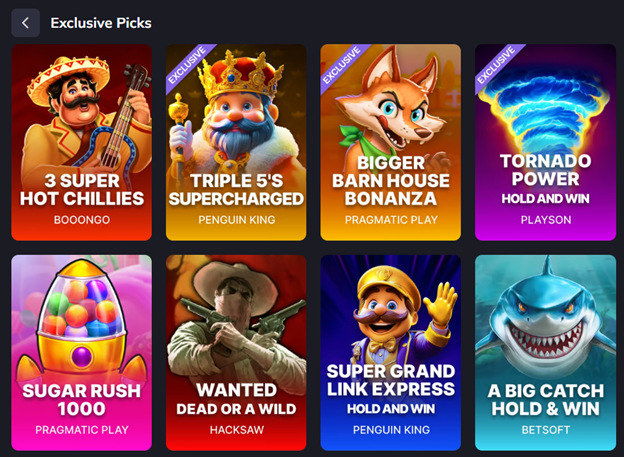
Task: Click the Hacksaw provider label
Action: point(236,430)
